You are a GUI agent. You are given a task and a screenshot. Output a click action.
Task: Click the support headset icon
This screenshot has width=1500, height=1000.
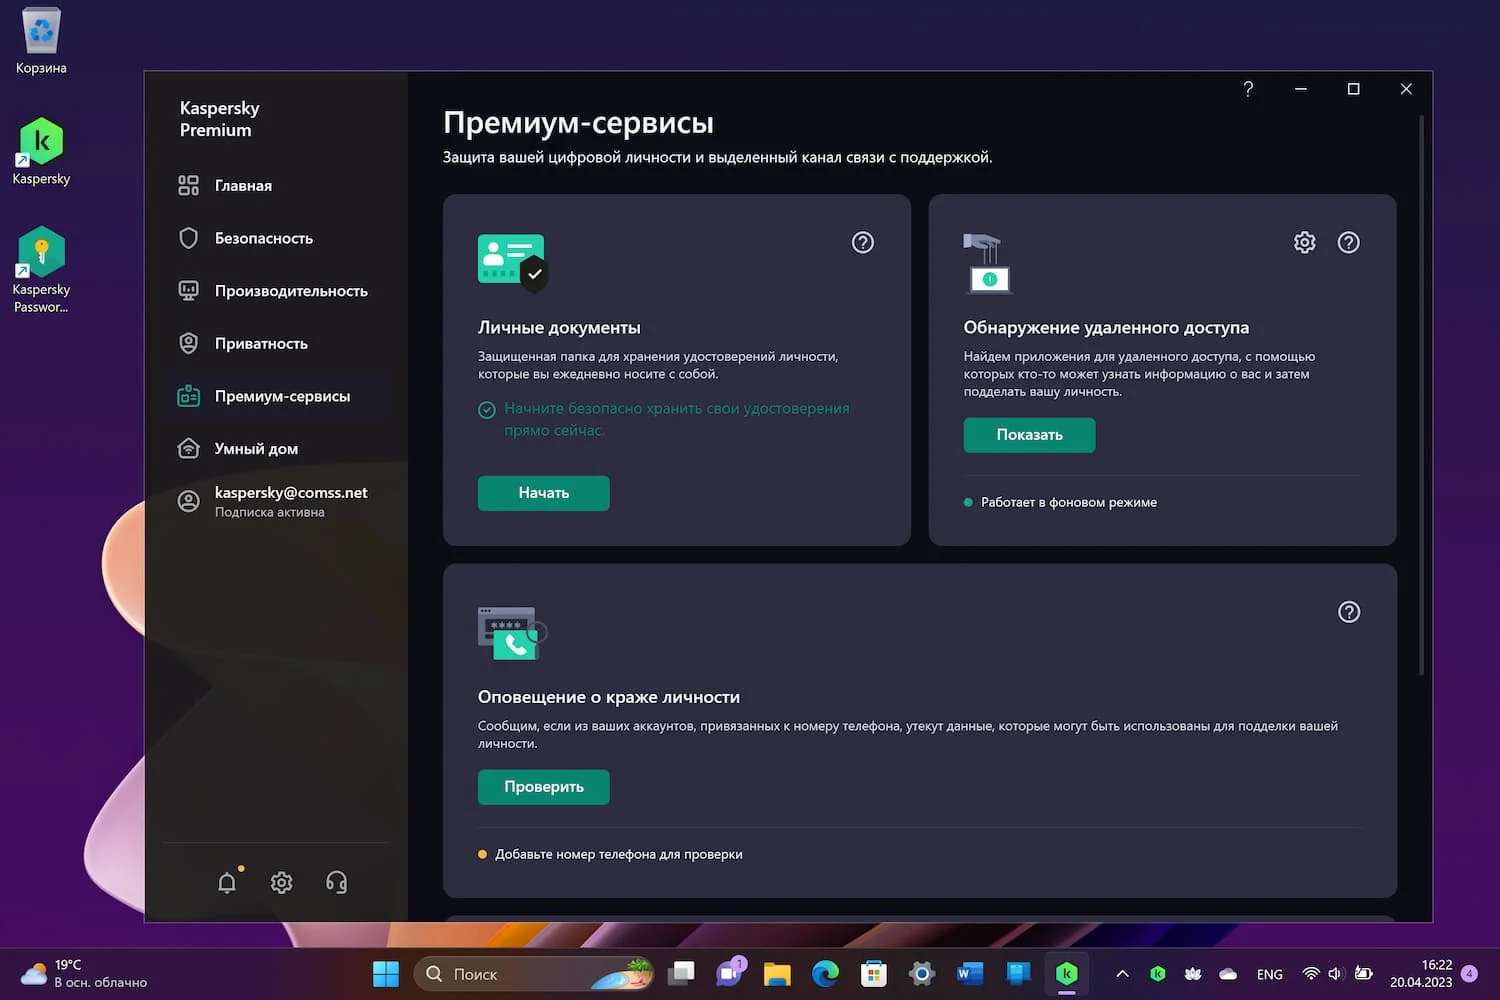tap(336, 882)
